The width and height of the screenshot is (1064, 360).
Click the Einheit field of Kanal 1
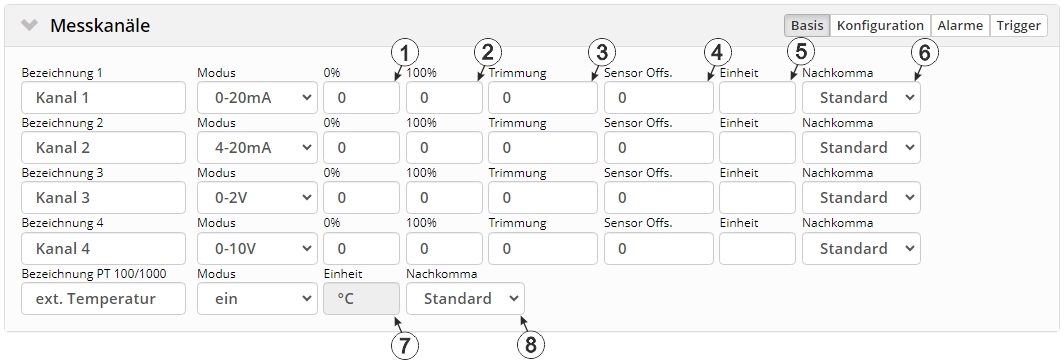(x=757, y=98)
